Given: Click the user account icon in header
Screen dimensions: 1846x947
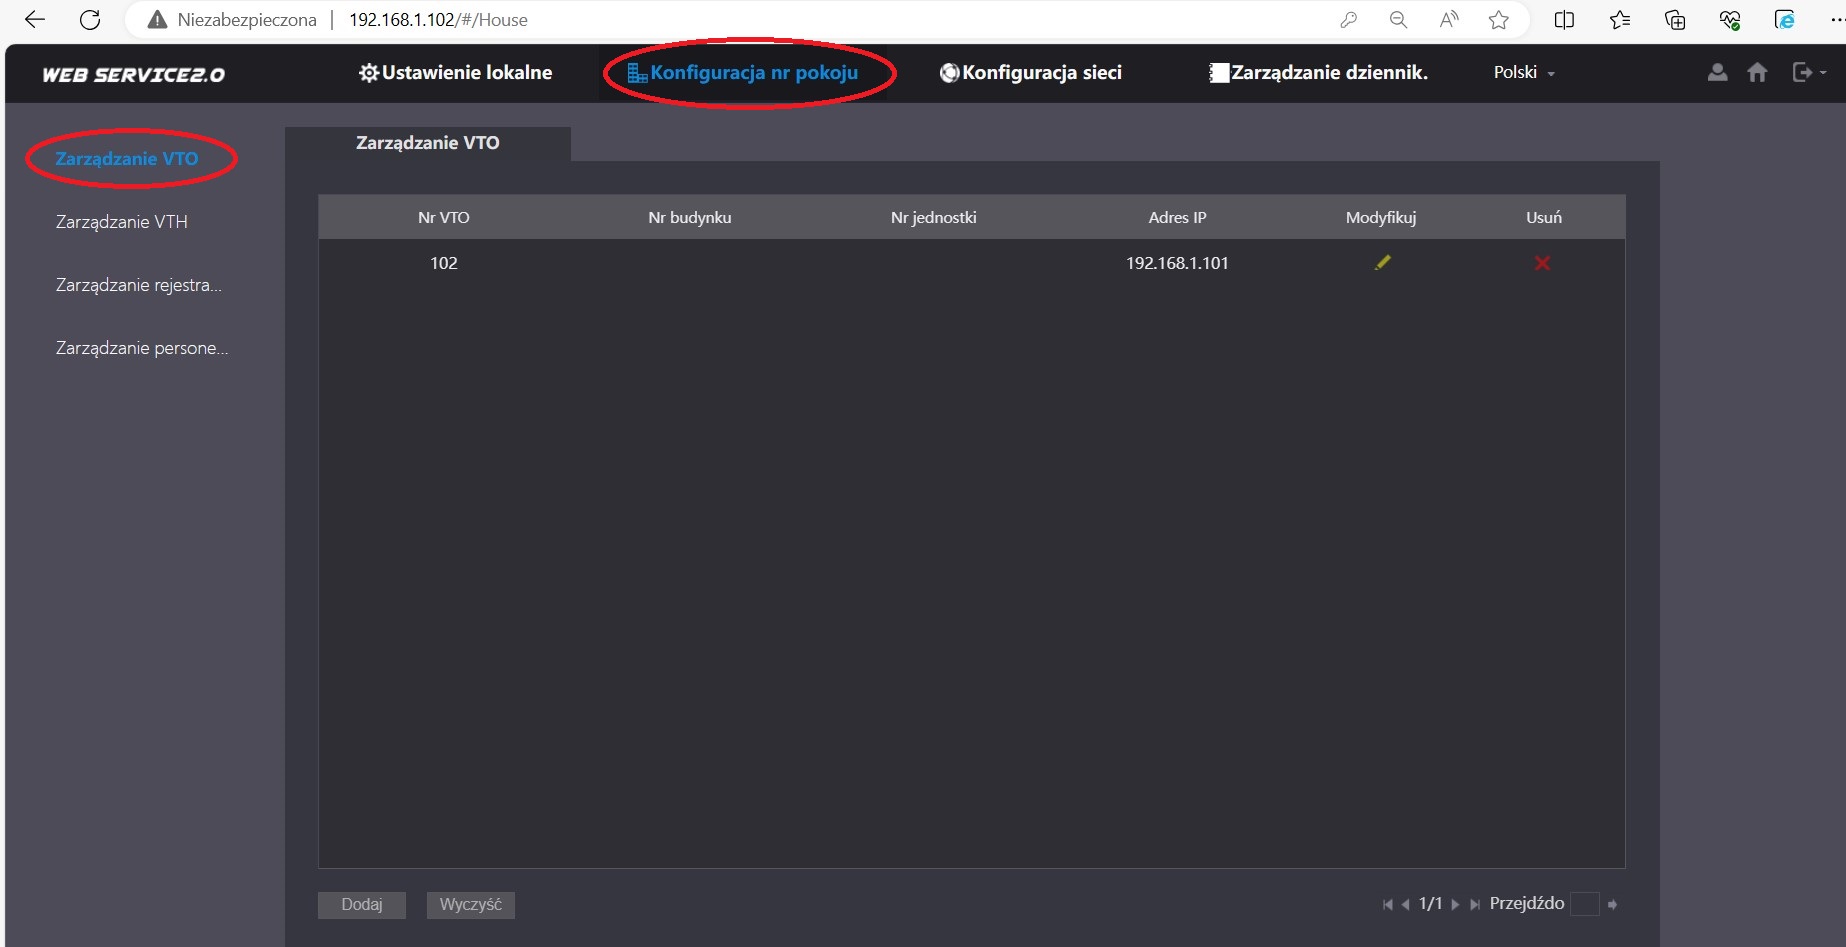Looking at the screenshot, I should (x=1717, y=72).
